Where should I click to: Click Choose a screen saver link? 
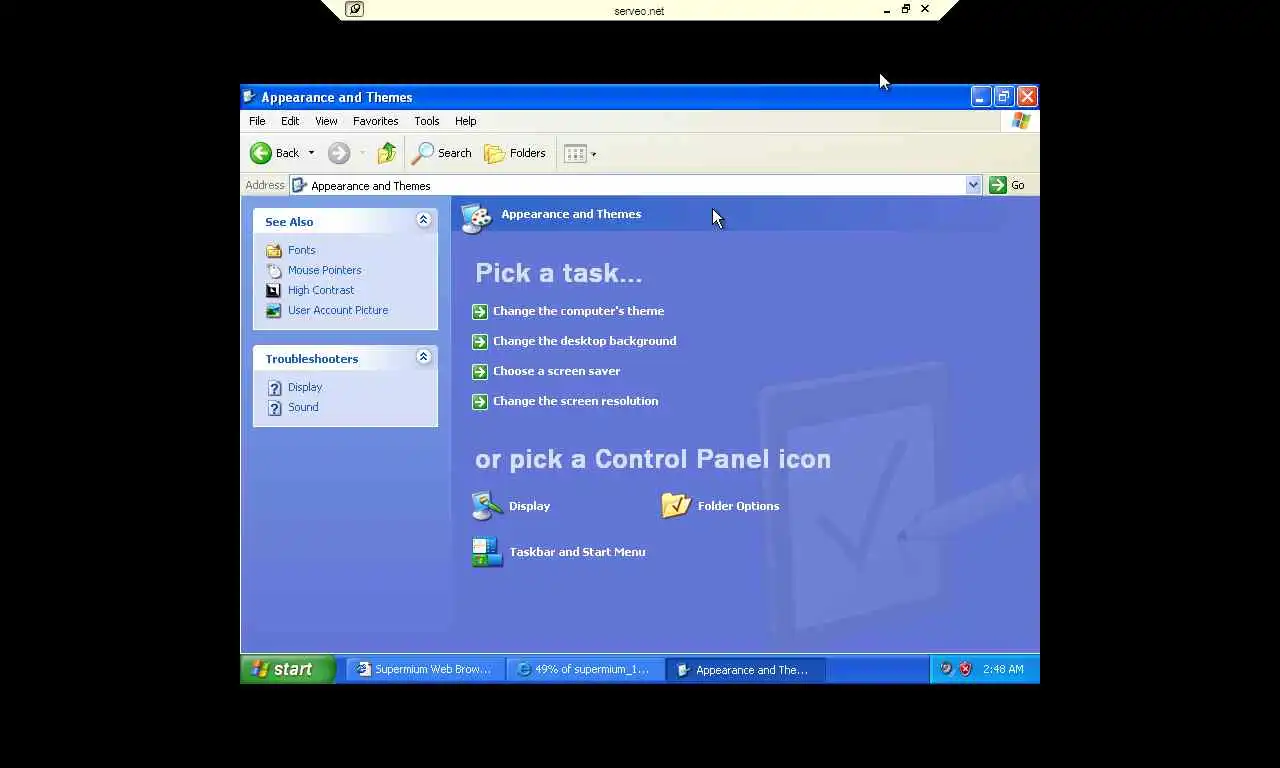point(557,371)
